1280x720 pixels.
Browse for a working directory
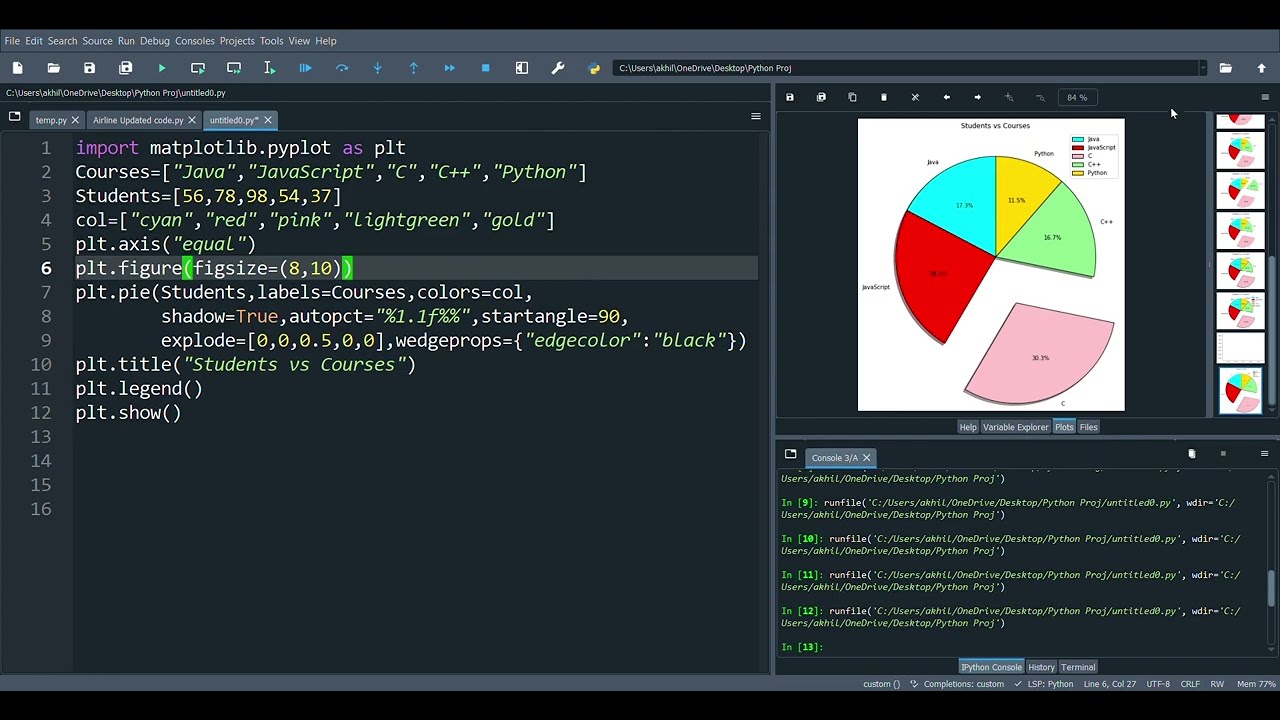point(1225,68)
